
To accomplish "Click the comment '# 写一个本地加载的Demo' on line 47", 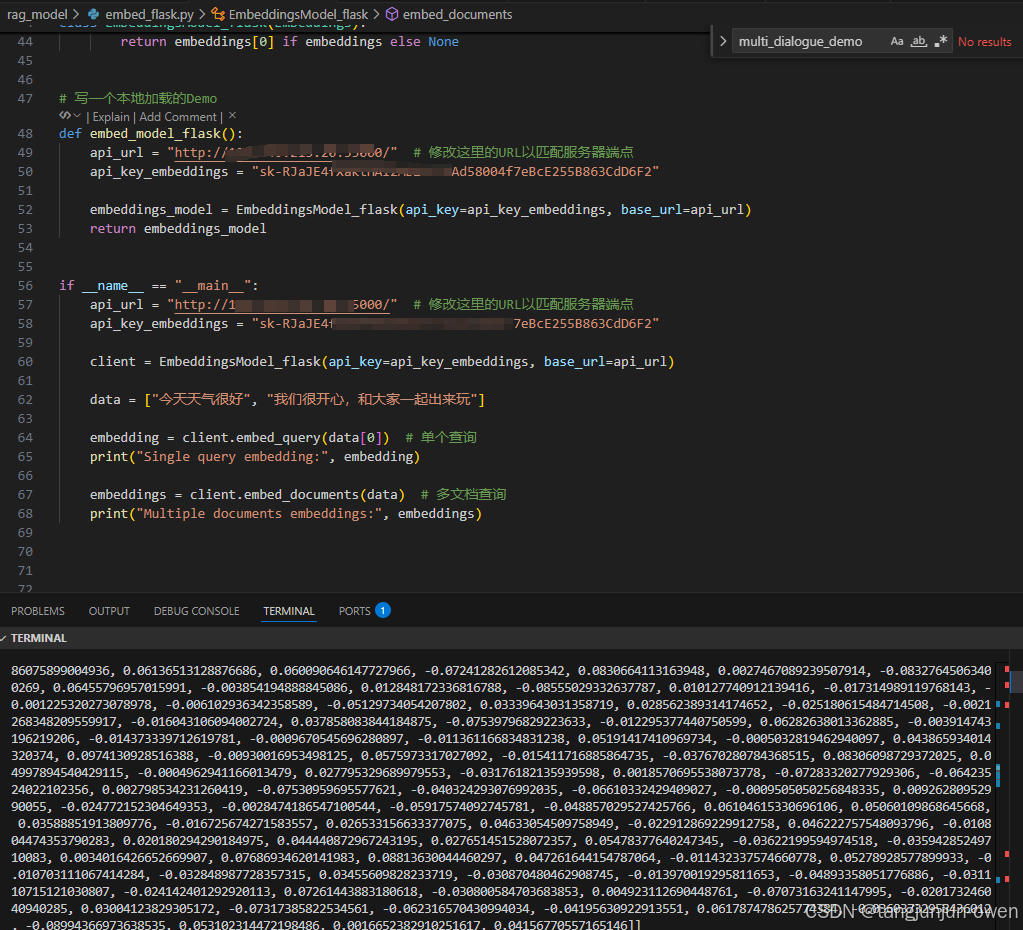I will (138, 99).
